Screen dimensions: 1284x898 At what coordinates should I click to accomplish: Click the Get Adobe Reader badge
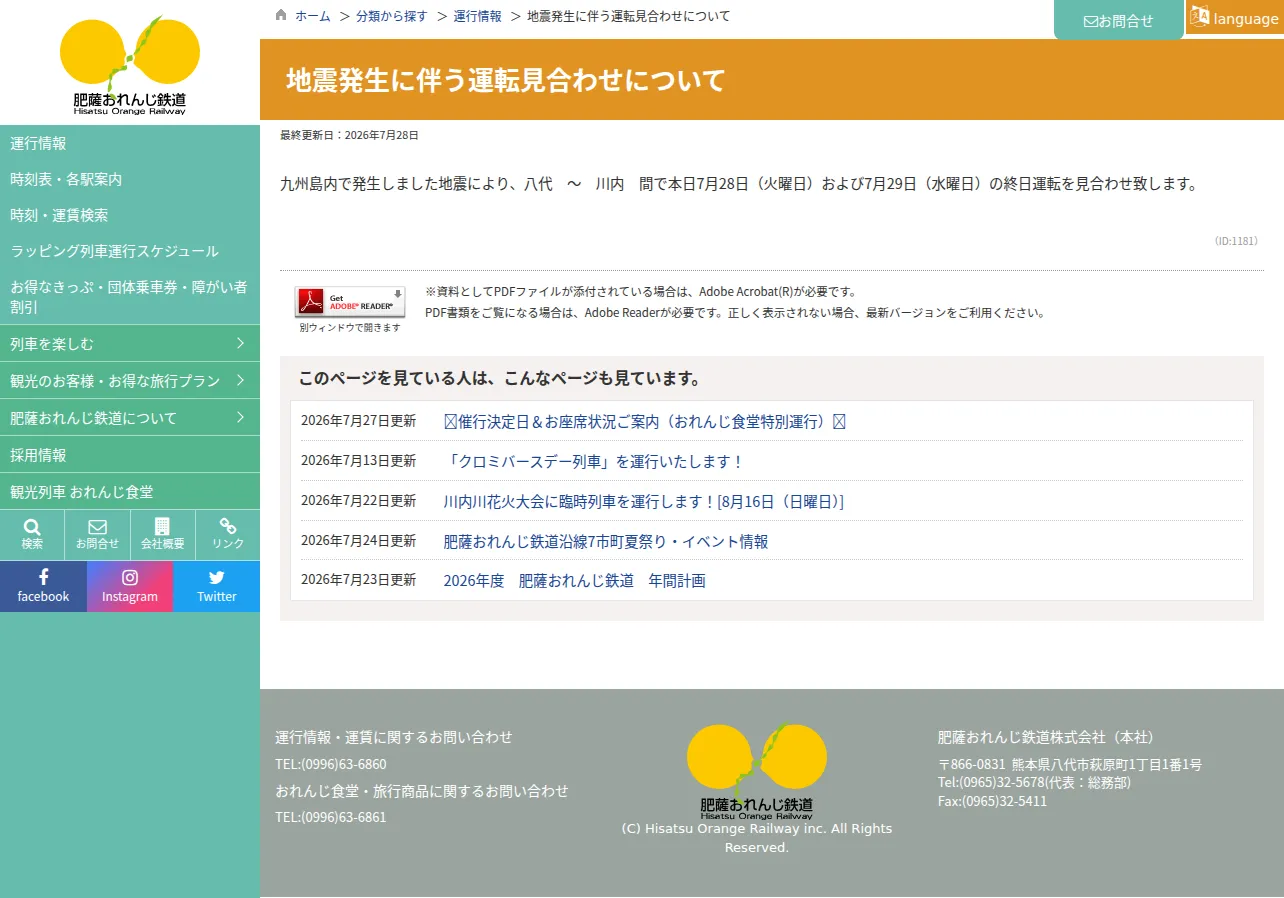pyautogui.click(x=350, y=302)
